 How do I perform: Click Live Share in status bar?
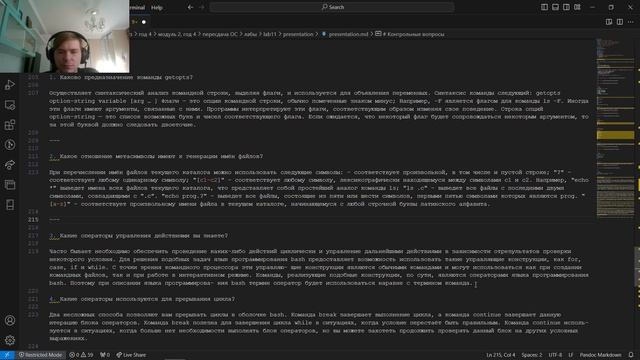pyautogui.click(x=131, y=355)
